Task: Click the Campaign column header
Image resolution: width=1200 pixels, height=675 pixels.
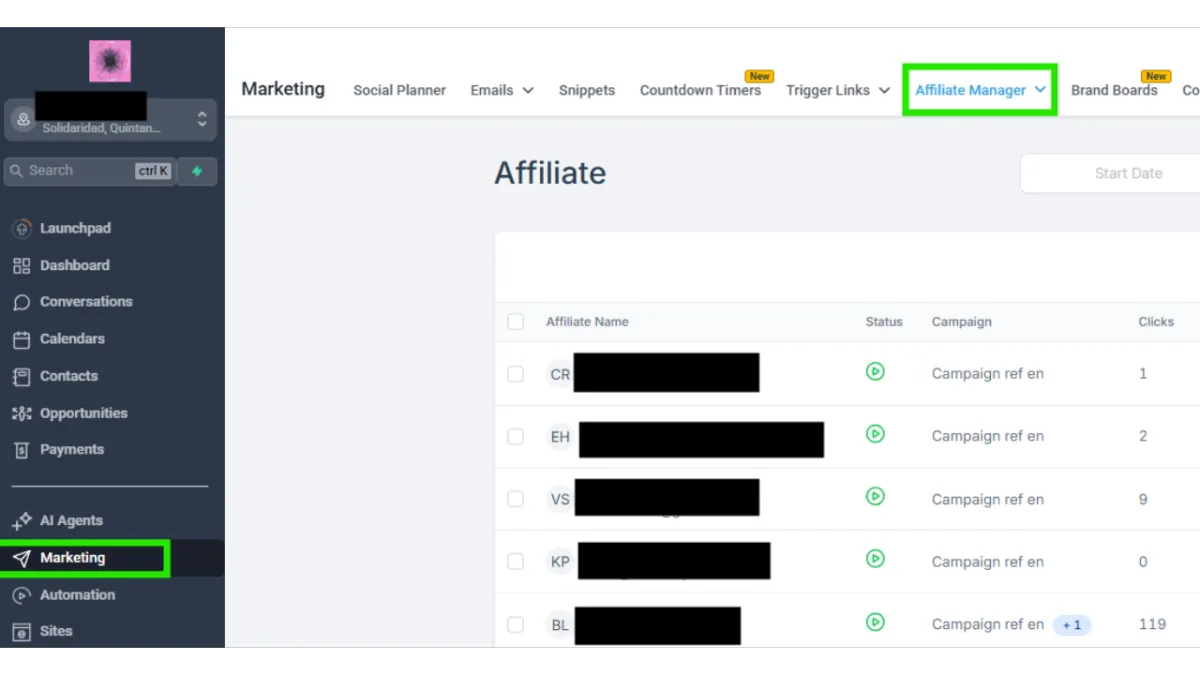Action: point(962,322)
